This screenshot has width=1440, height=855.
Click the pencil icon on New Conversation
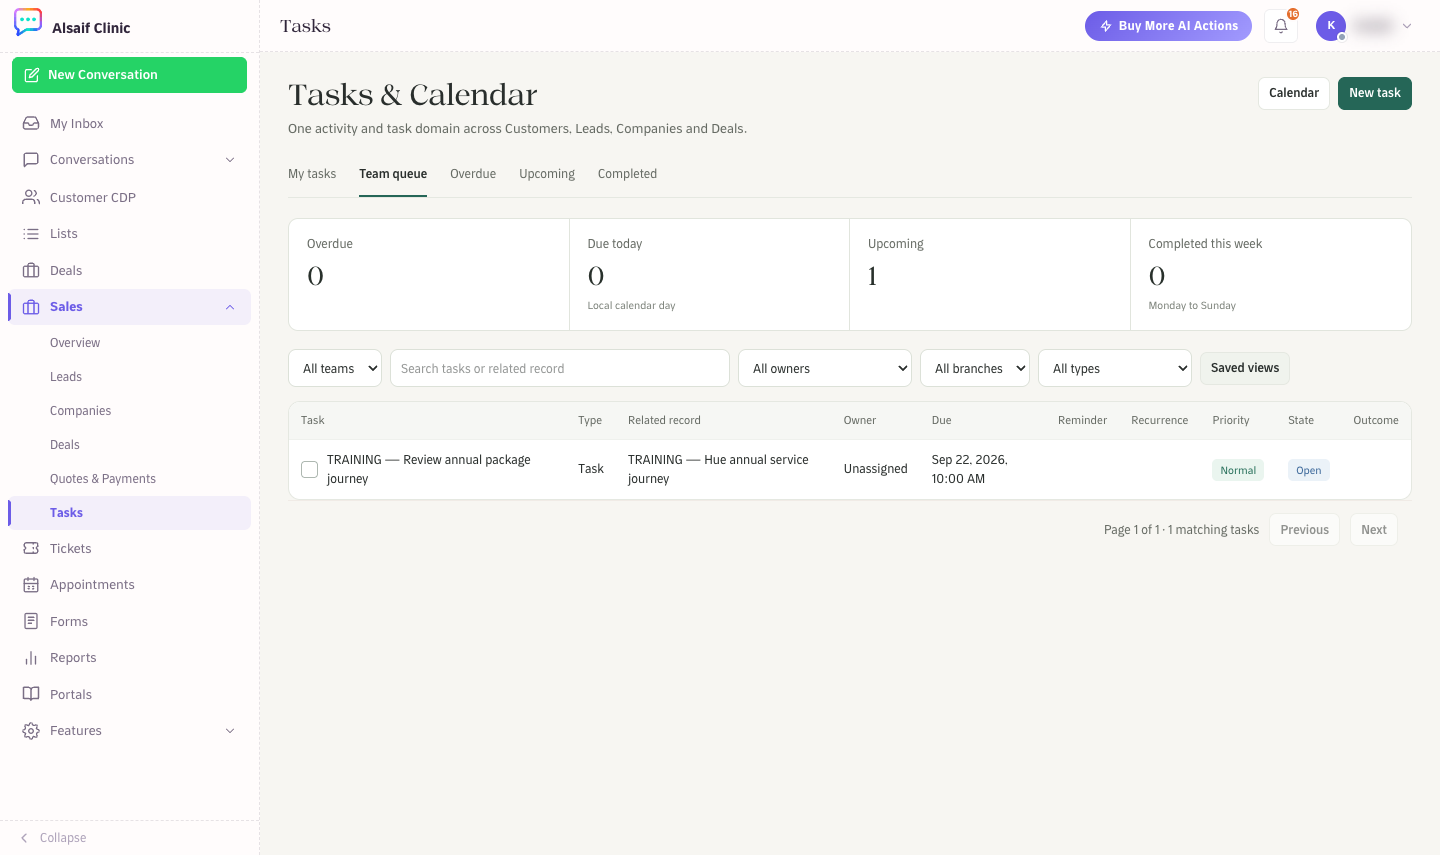tap(32, 75)
